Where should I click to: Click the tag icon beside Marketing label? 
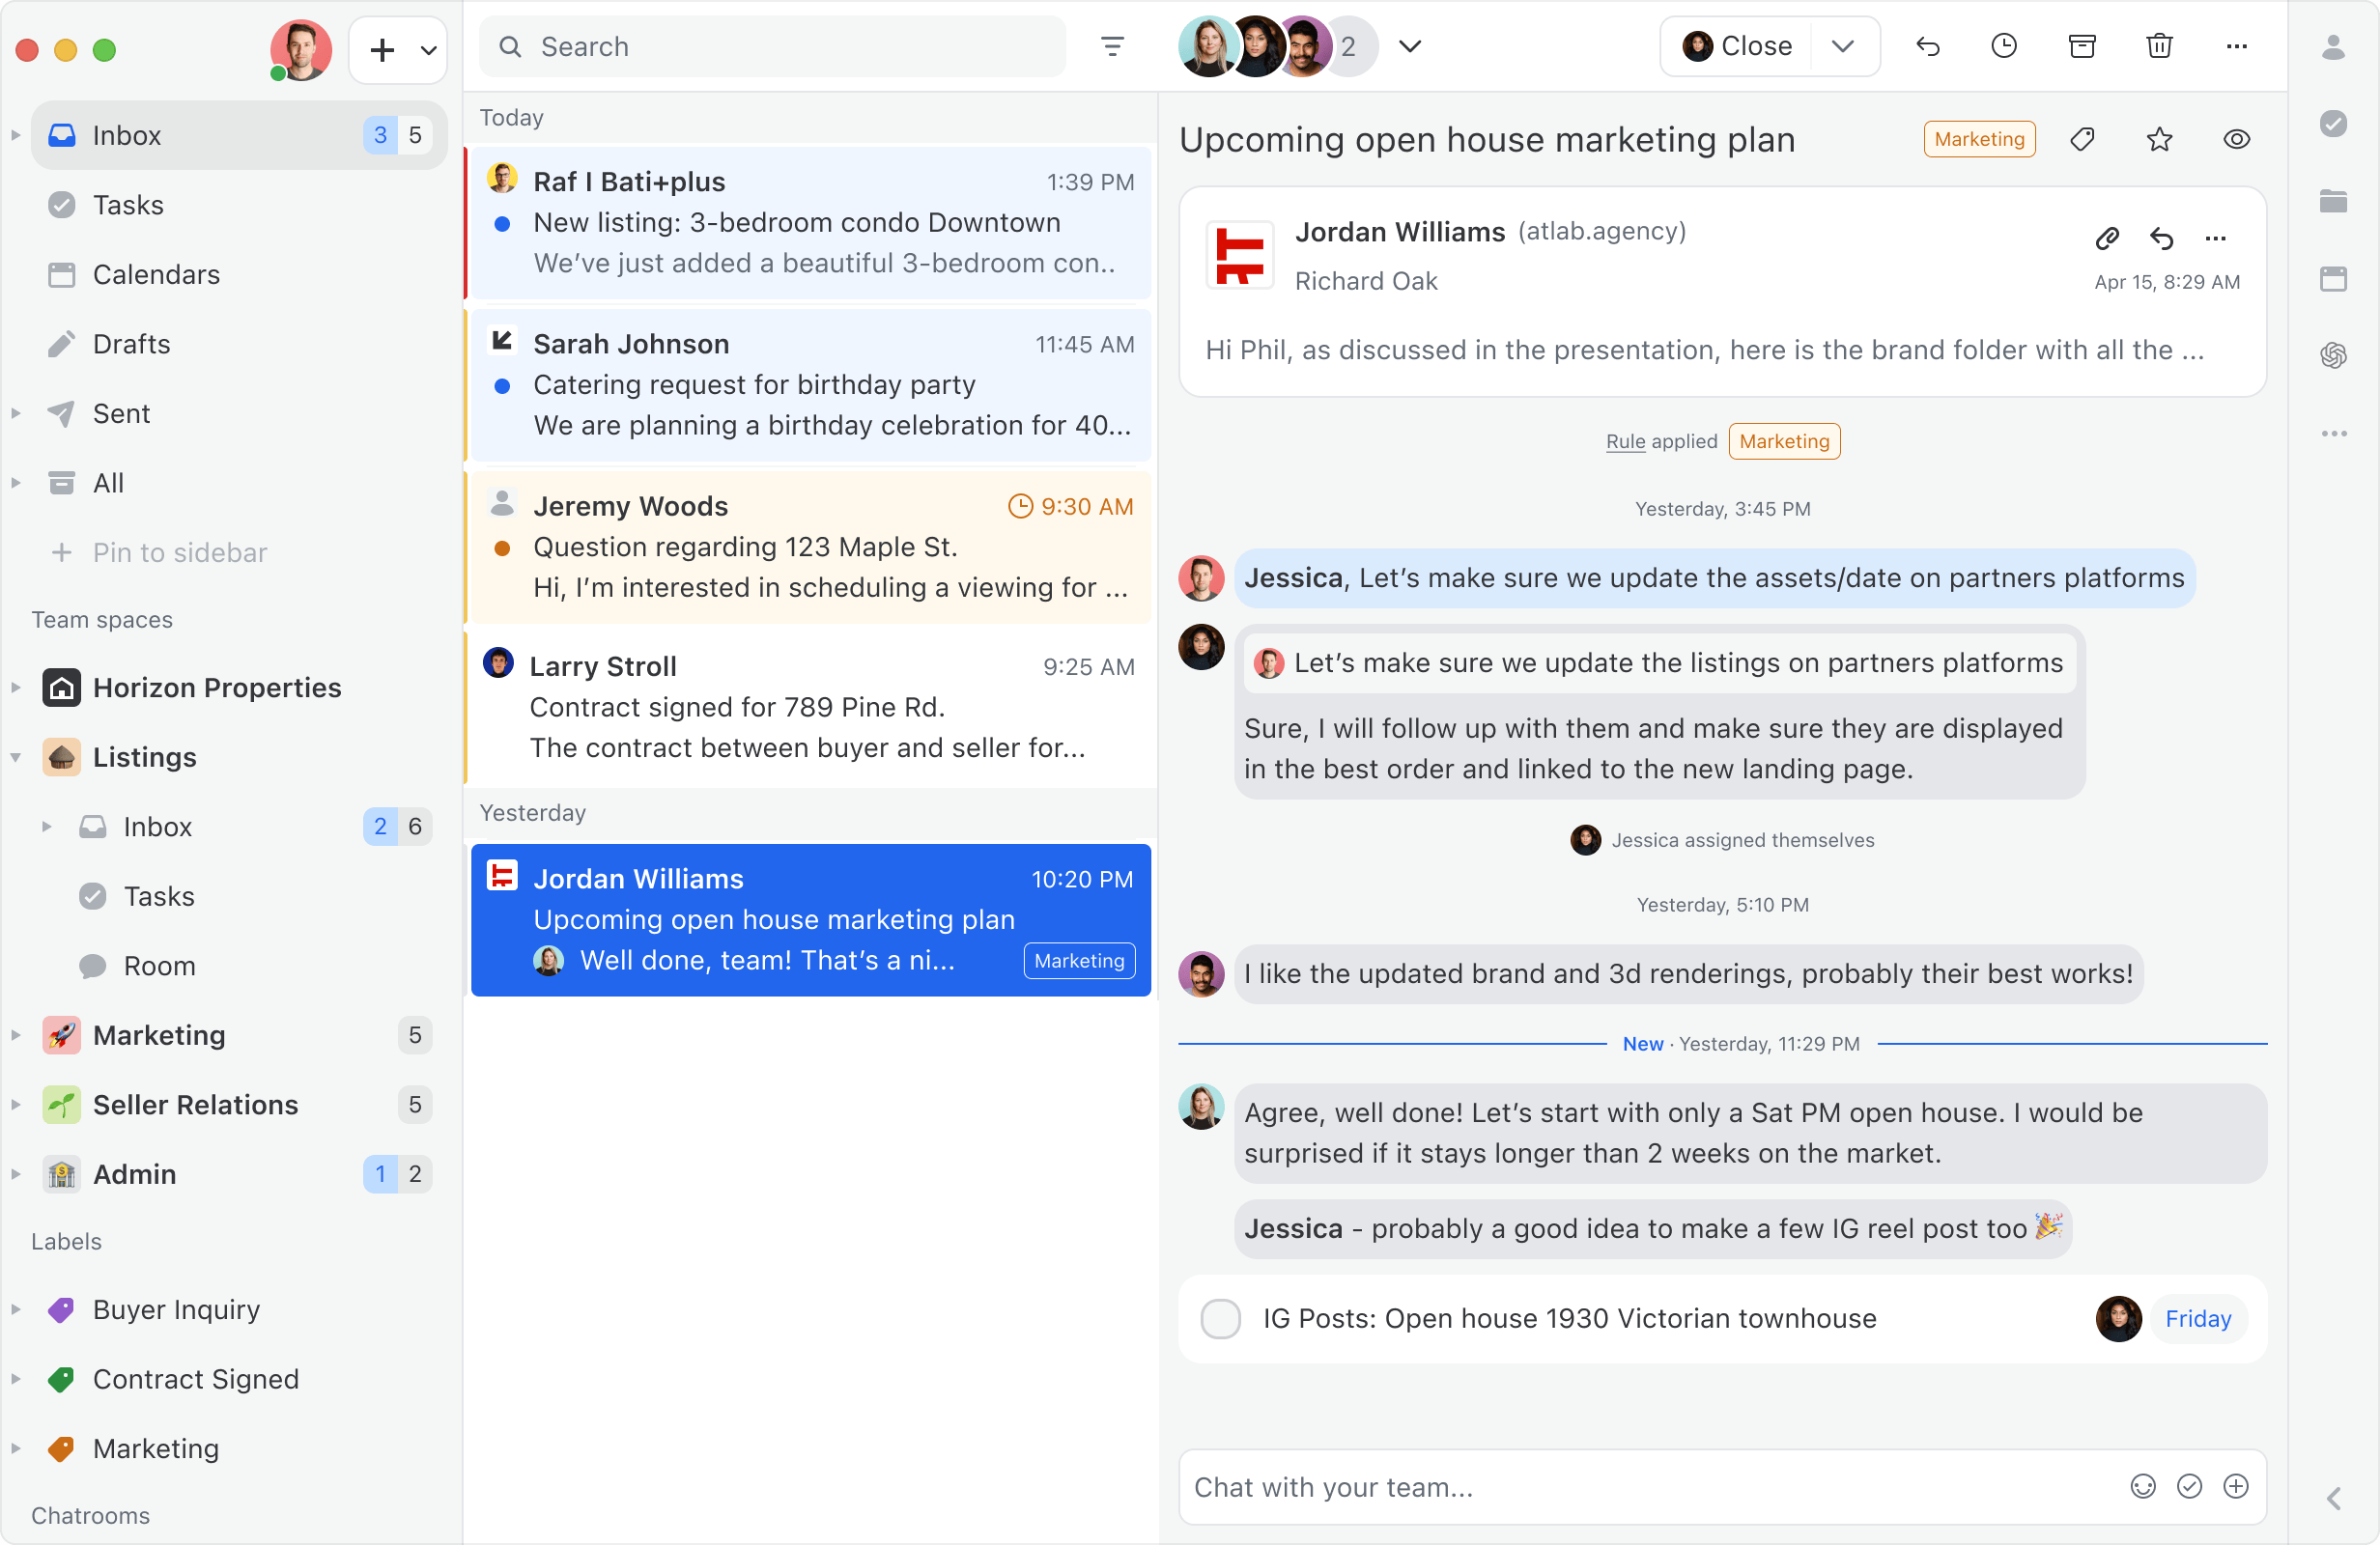coord(2082,139)
